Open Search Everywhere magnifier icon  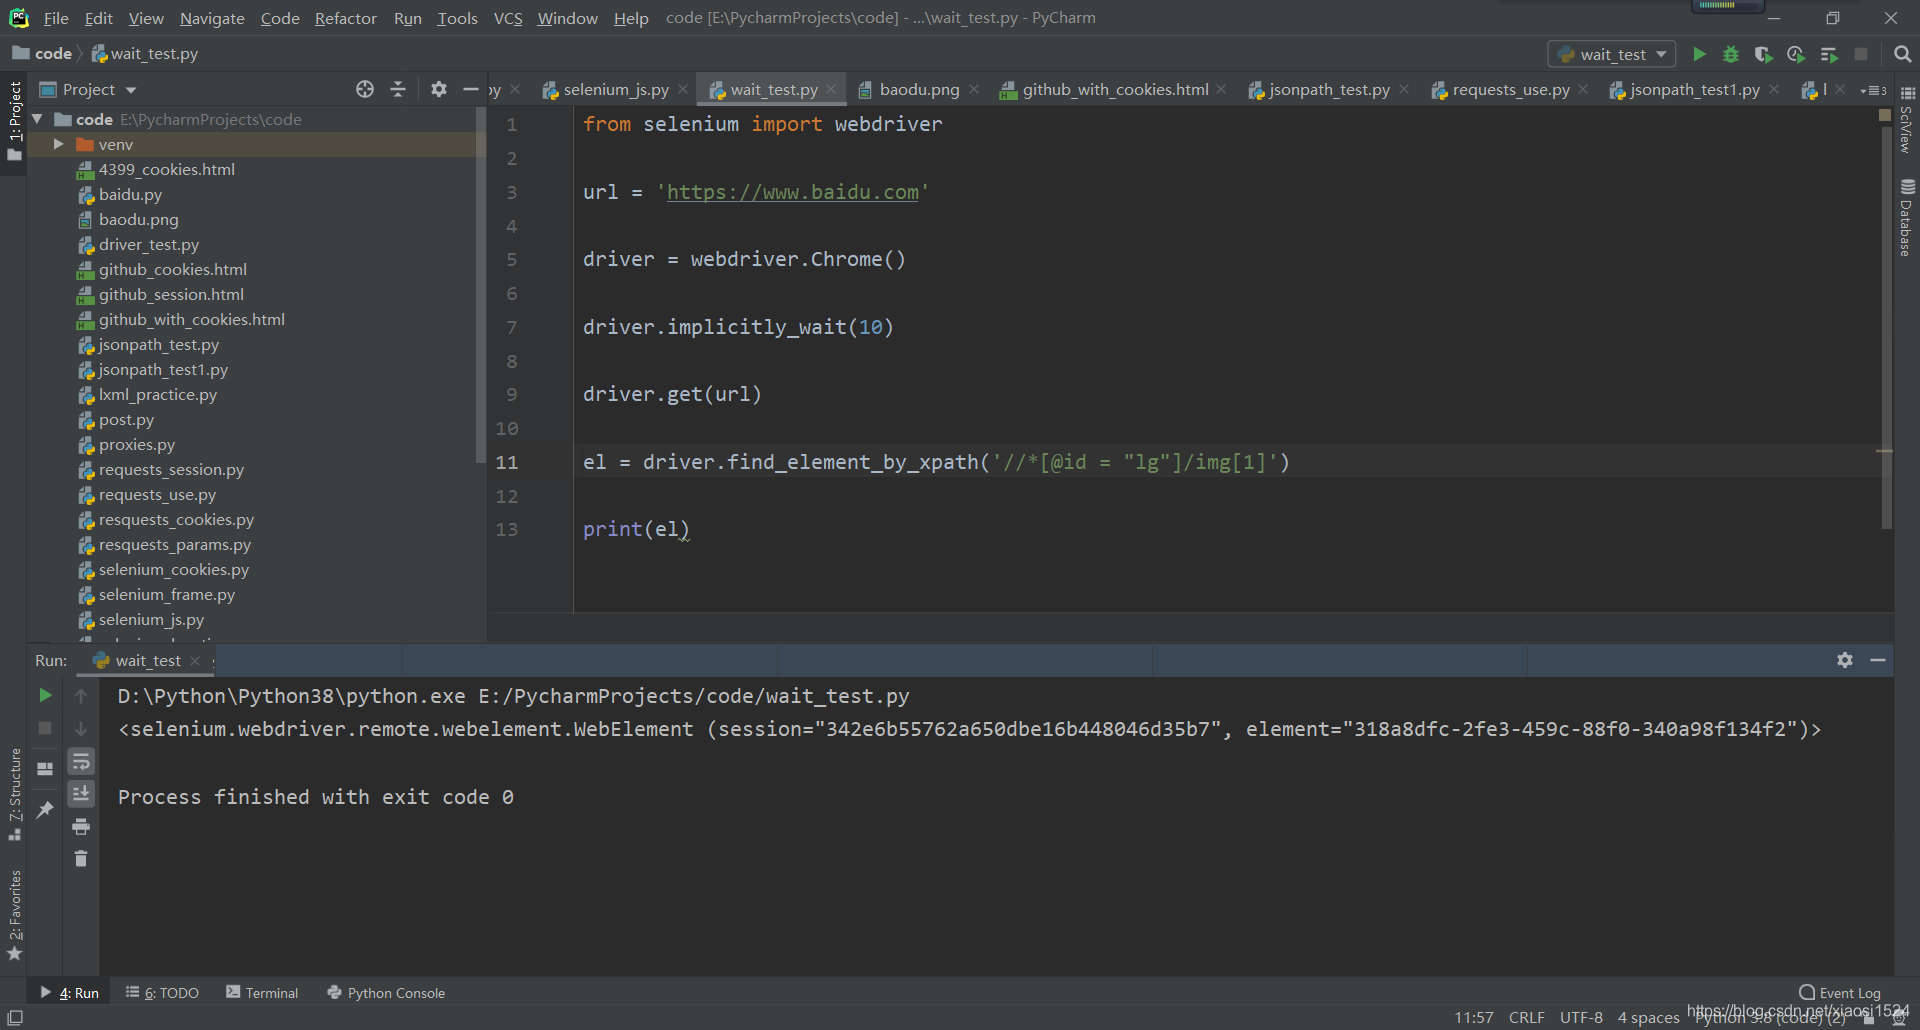tap(1903, 54)
